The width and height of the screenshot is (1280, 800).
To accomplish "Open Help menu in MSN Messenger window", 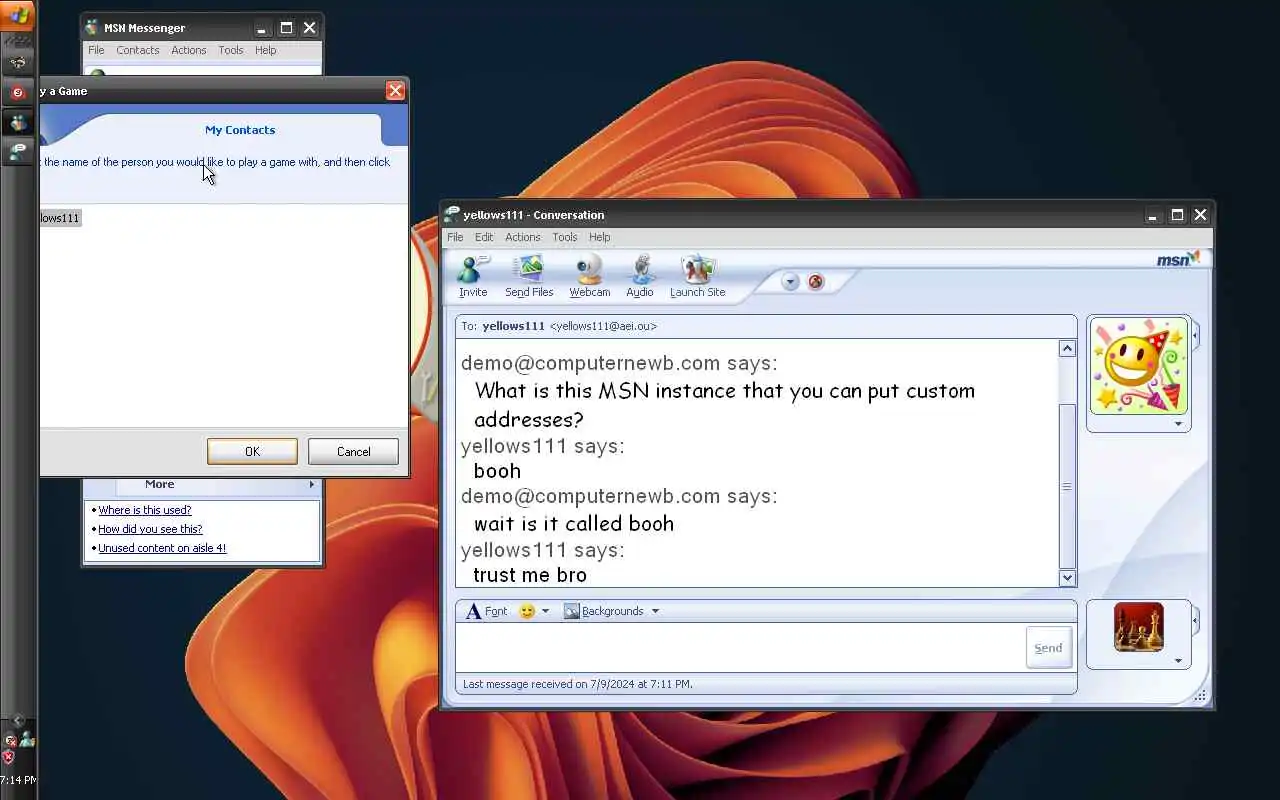I will coord(265,50).
